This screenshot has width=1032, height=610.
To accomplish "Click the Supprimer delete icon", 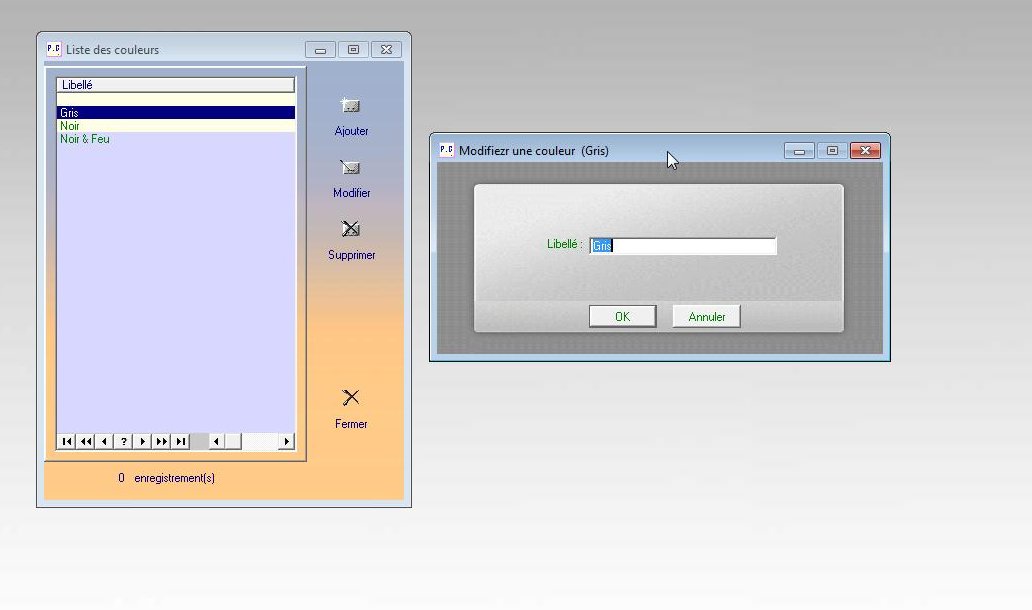I will click(x=351, y=230).
